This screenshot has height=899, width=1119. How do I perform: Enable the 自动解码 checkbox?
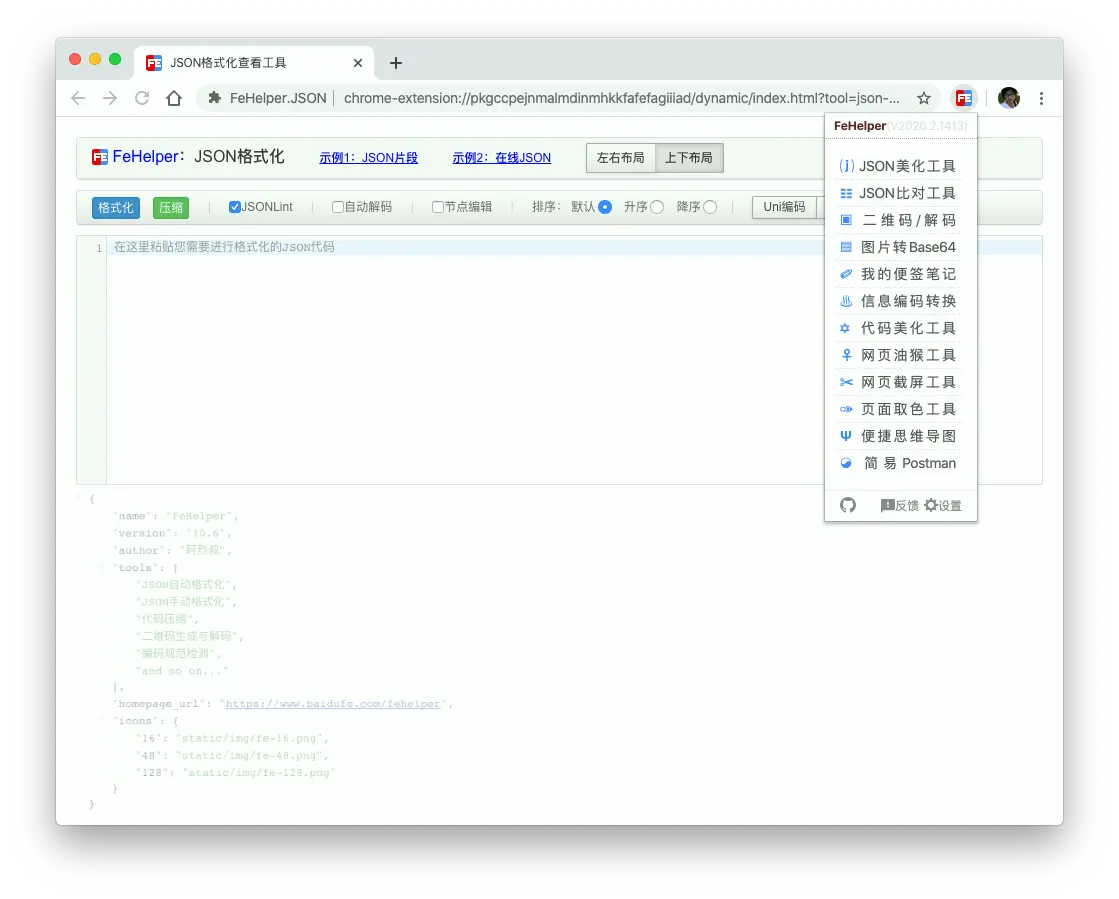click(338, 207)
